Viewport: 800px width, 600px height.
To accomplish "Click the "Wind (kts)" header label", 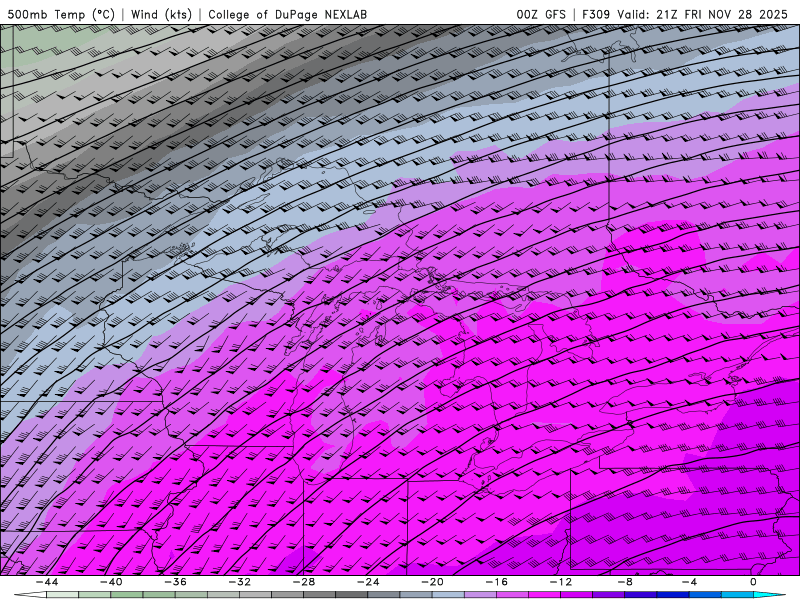I will pos(162,14).
